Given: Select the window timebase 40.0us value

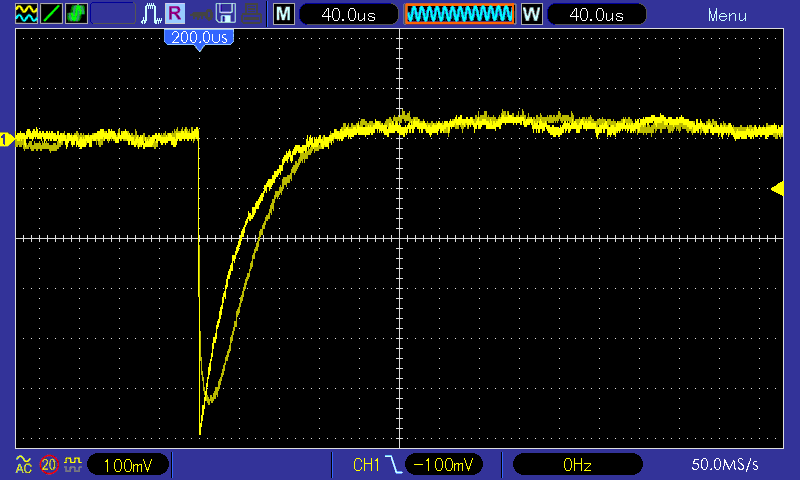Looking at the screenshot, I should point(596,14).
